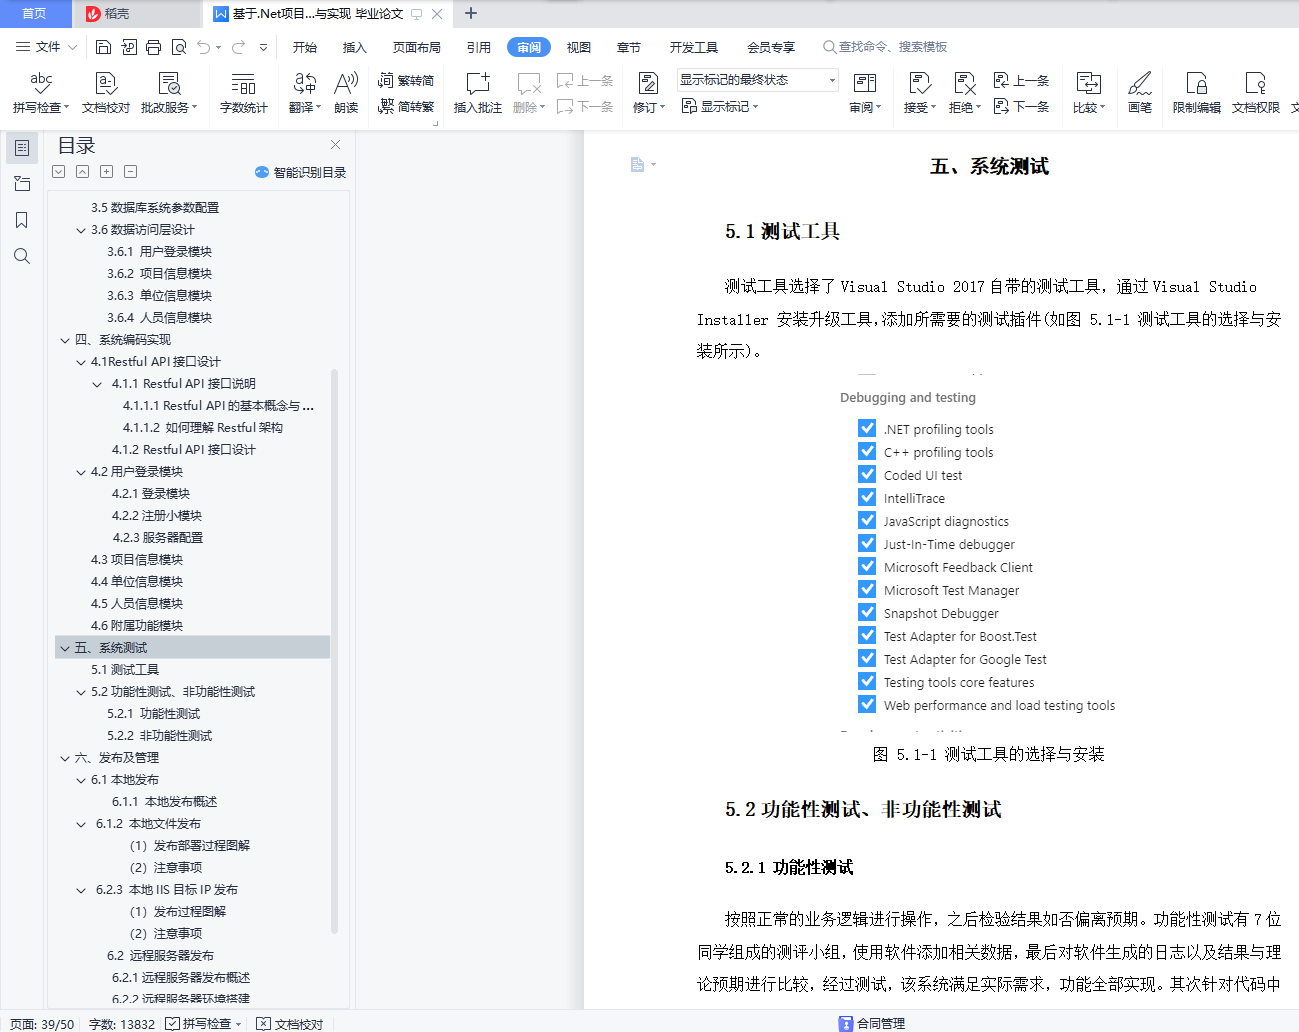Switch to the 视图 ribbon tab
The height and width of the screenshot is (1032, 1299).
tap(579, 47)
